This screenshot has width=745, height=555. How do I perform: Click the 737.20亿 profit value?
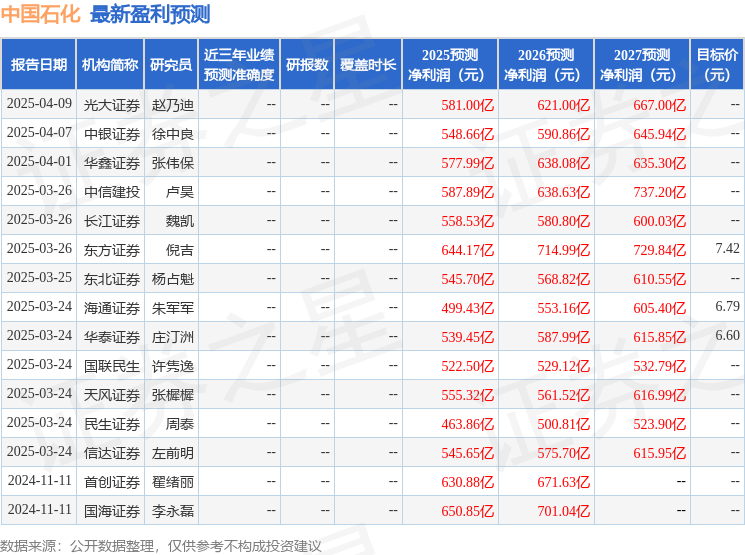point(659,192)
